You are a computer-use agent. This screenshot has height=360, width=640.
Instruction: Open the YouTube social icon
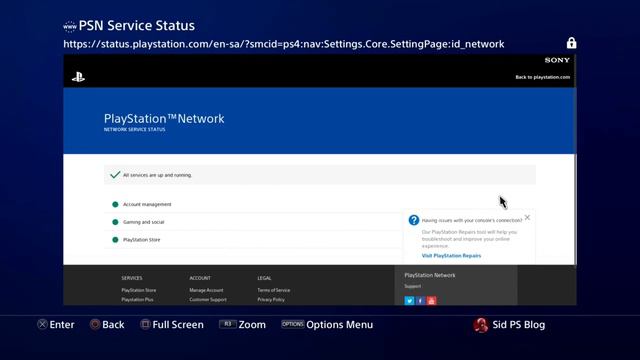coord(431,301)
